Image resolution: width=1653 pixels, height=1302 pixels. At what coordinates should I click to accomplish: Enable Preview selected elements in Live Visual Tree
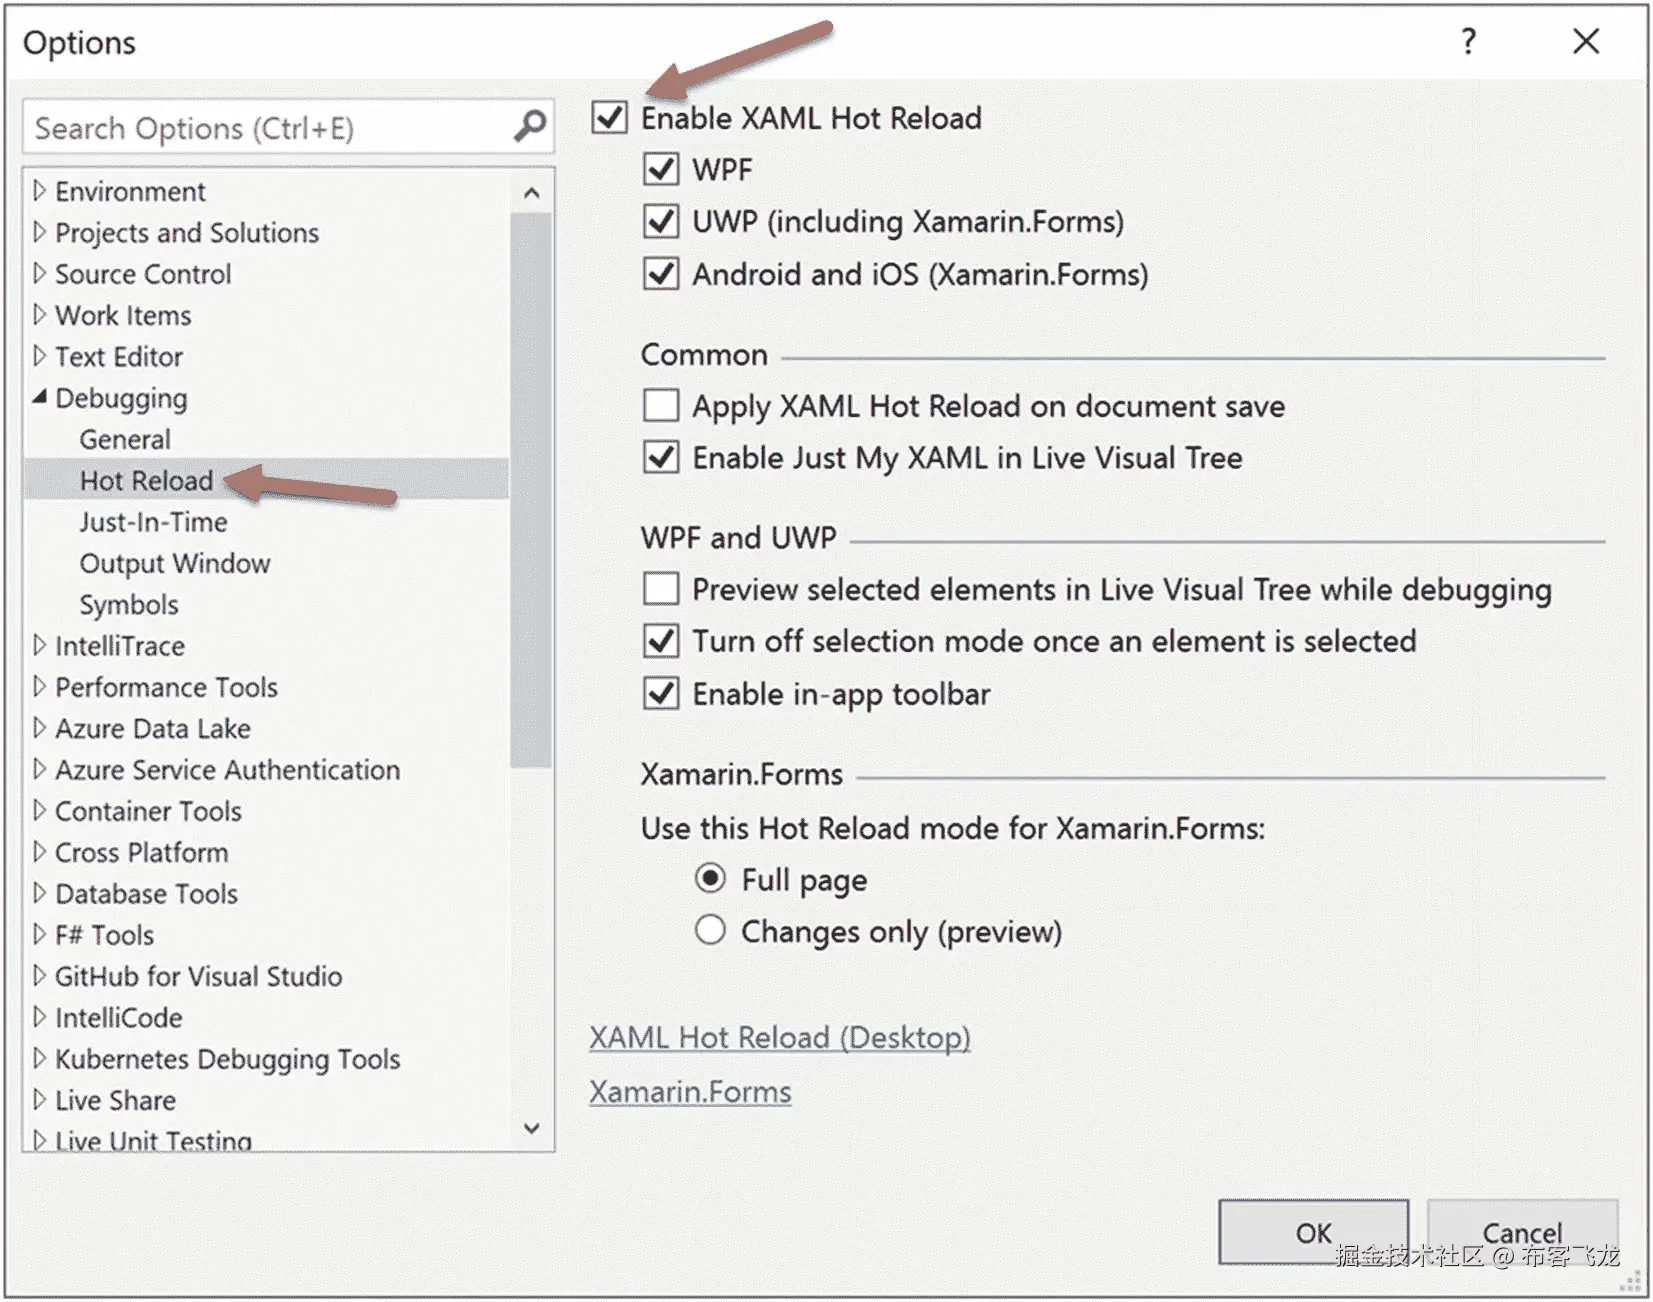pos(661,589)
